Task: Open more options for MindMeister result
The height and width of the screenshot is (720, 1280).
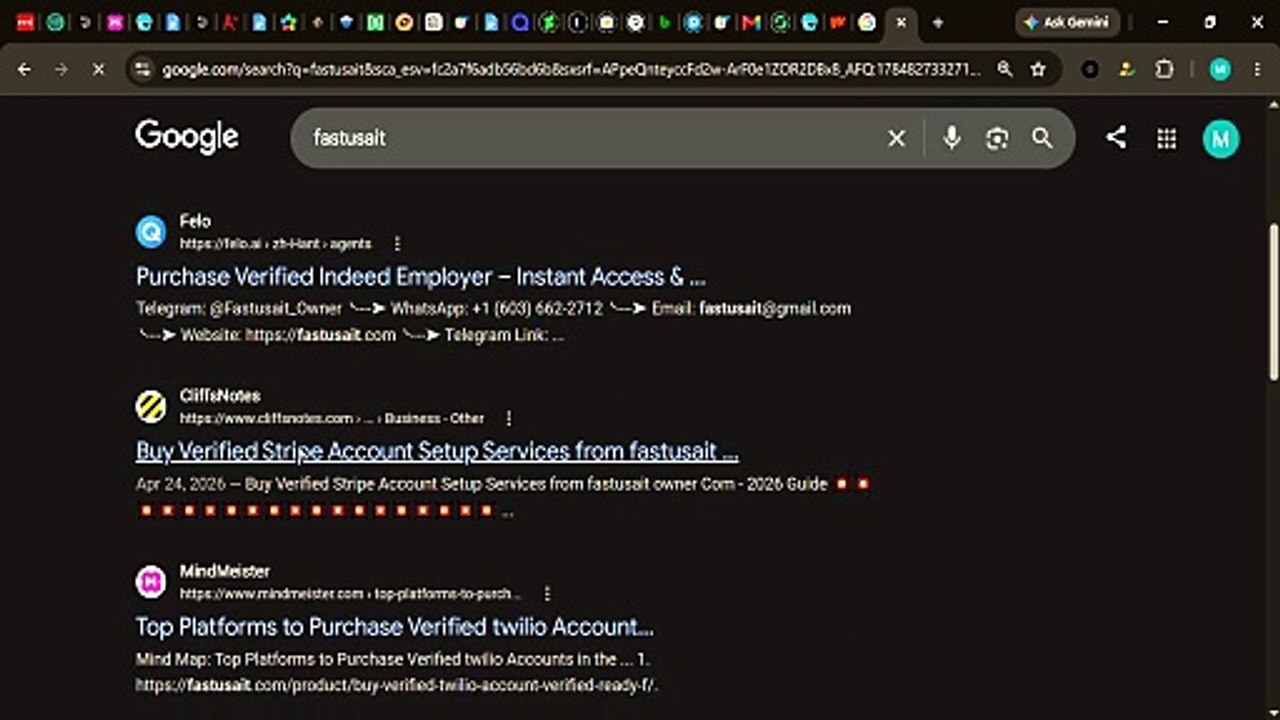Action: [546, 593]
